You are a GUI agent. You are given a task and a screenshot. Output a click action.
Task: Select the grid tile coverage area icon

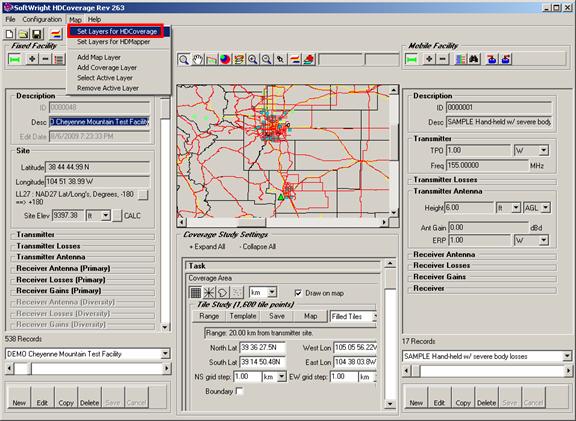195,293
